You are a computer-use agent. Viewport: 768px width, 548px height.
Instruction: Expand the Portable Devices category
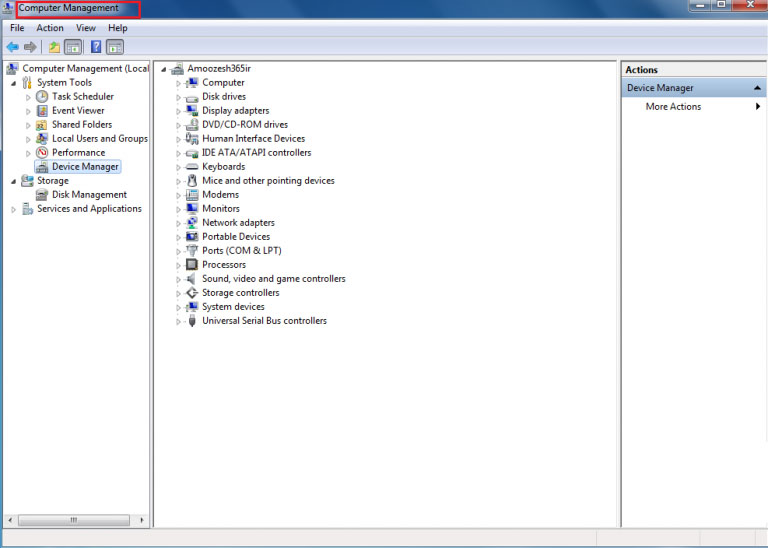click(178, 238)
